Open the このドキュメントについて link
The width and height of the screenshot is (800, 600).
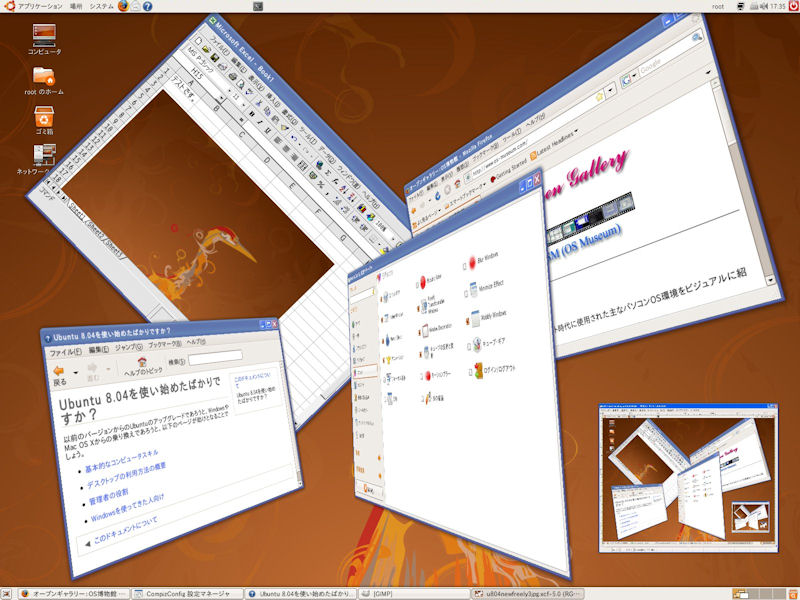pyautogui.click(x=126, y=531)
